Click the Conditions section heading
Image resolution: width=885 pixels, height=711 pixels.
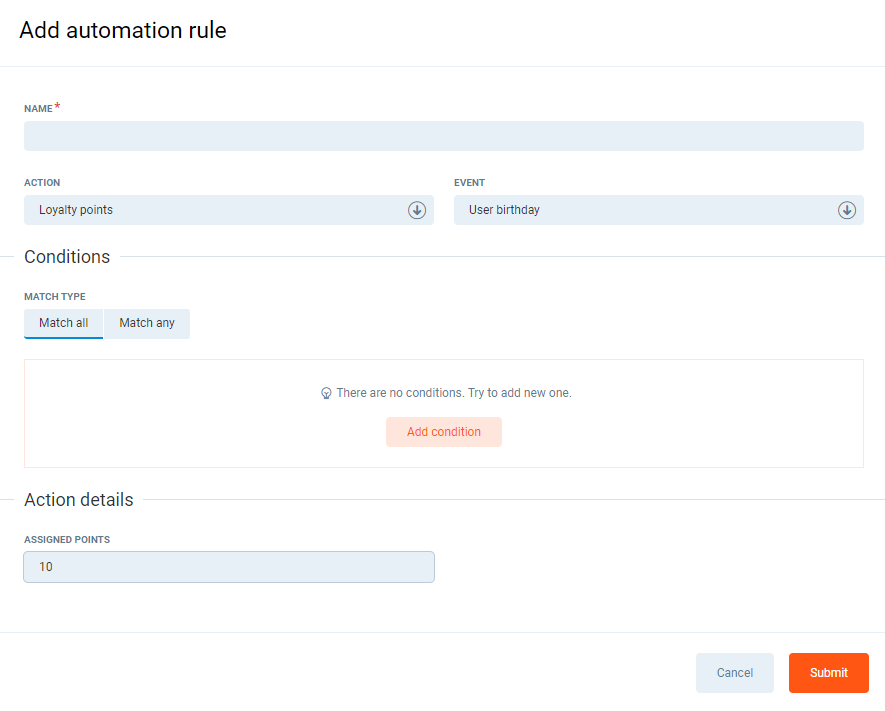[x=67, y=257]
